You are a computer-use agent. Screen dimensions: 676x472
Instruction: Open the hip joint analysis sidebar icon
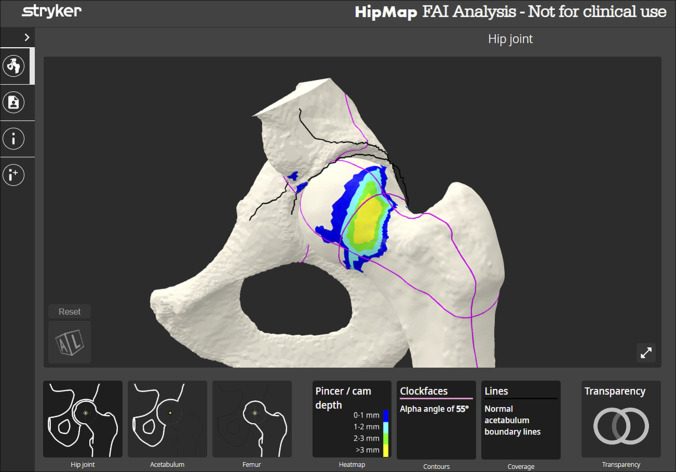tap(14, 66)
